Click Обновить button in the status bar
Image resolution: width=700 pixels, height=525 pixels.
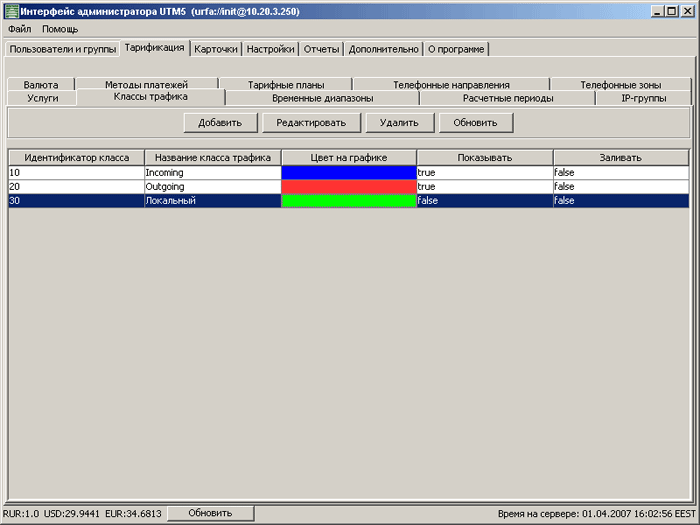tap(210, 513)
